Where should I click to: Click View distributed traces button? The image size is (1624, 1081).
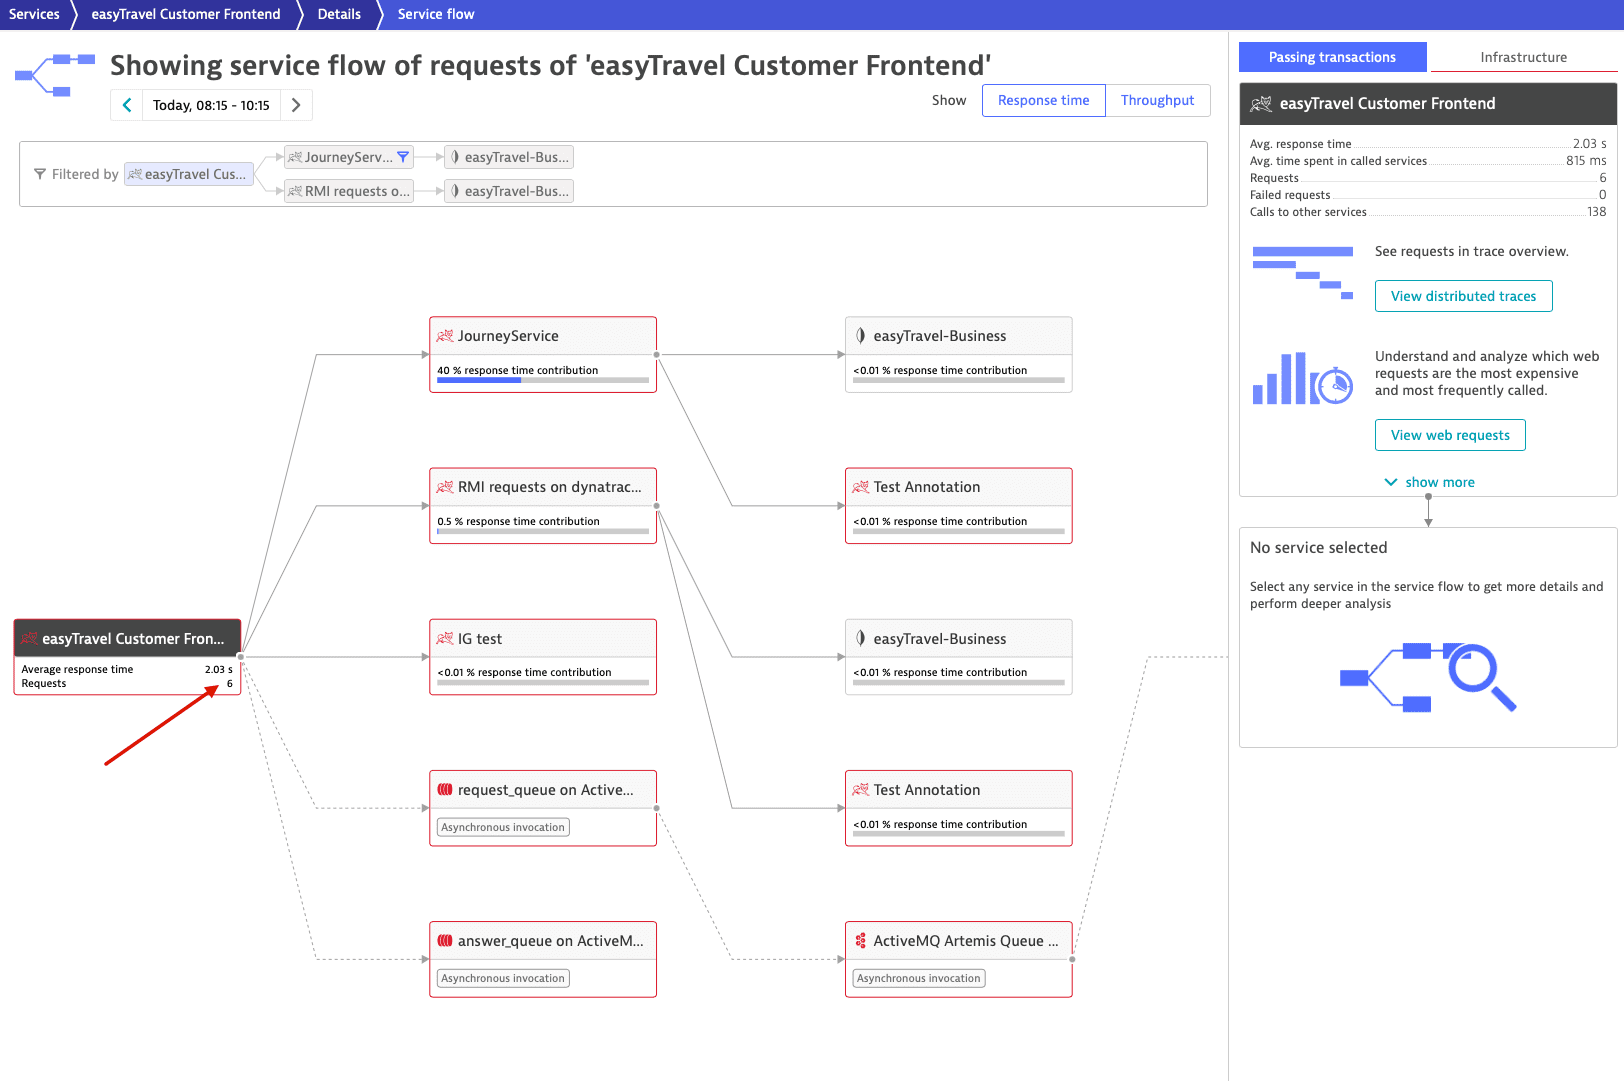click(1463, 296)
